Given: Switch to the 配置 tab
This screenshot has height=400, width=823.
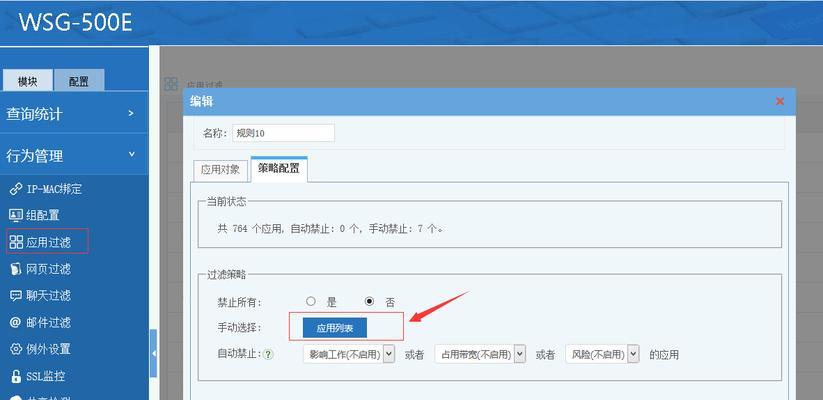Looking at the screenshot, I should click(x=79, y=81).
